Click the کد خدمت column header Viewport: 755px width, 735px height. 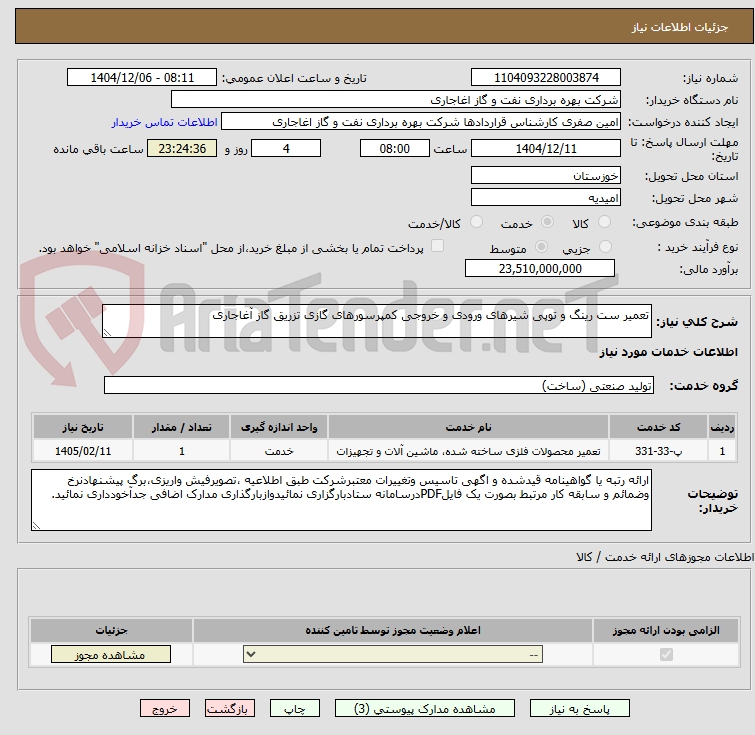pos(658,427)
